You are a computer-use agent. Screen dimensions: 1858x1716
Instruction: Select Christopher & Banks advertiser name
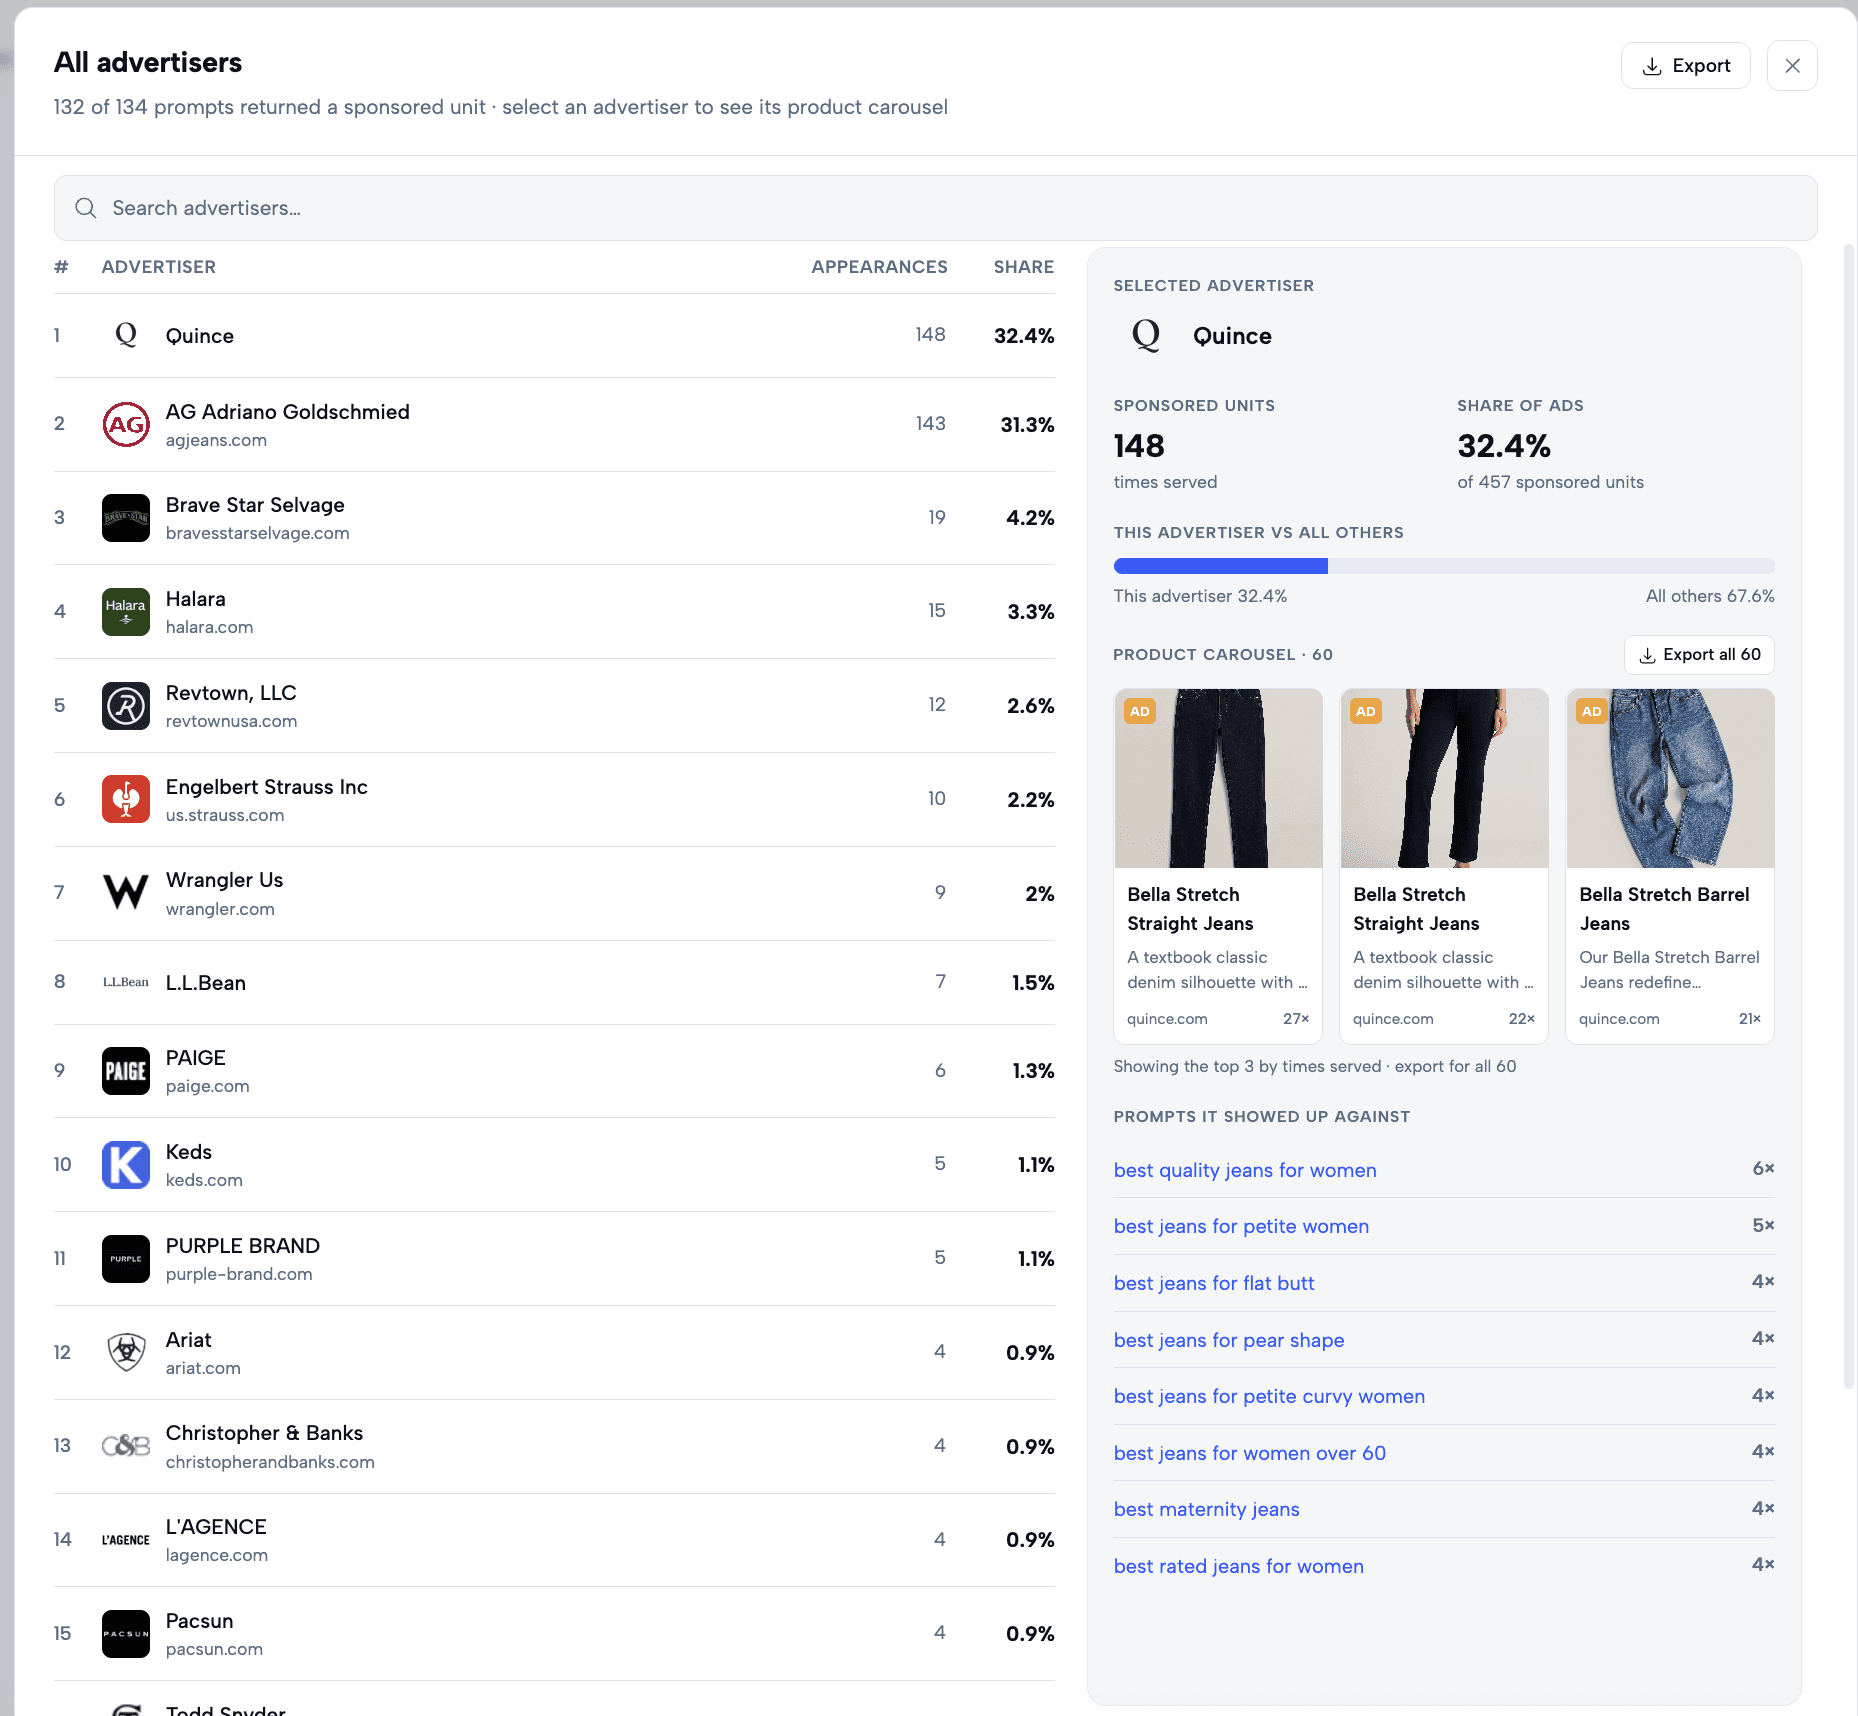click(265, 1433)
